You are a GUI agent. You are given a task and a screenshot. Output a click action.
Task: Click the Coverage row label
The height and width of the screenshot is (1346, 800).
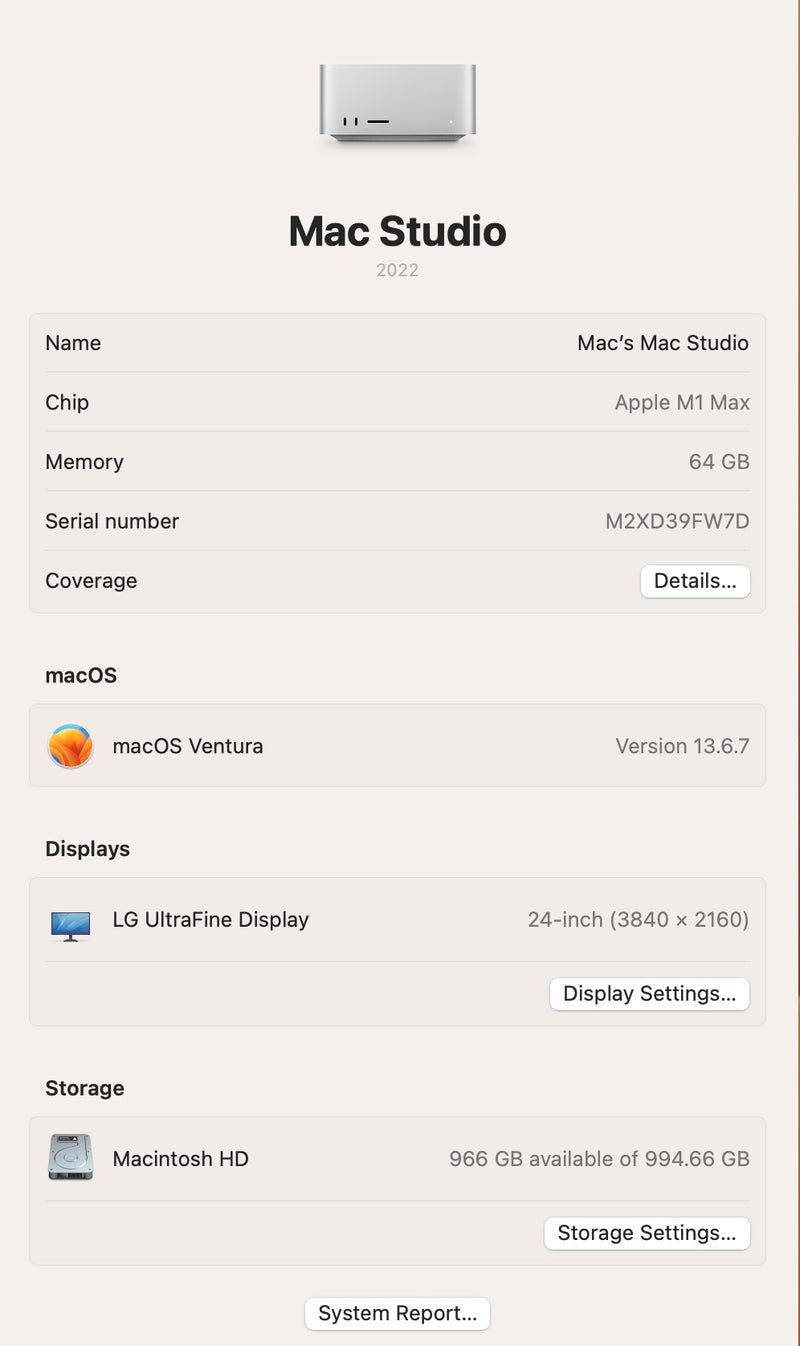coord(91,581)
